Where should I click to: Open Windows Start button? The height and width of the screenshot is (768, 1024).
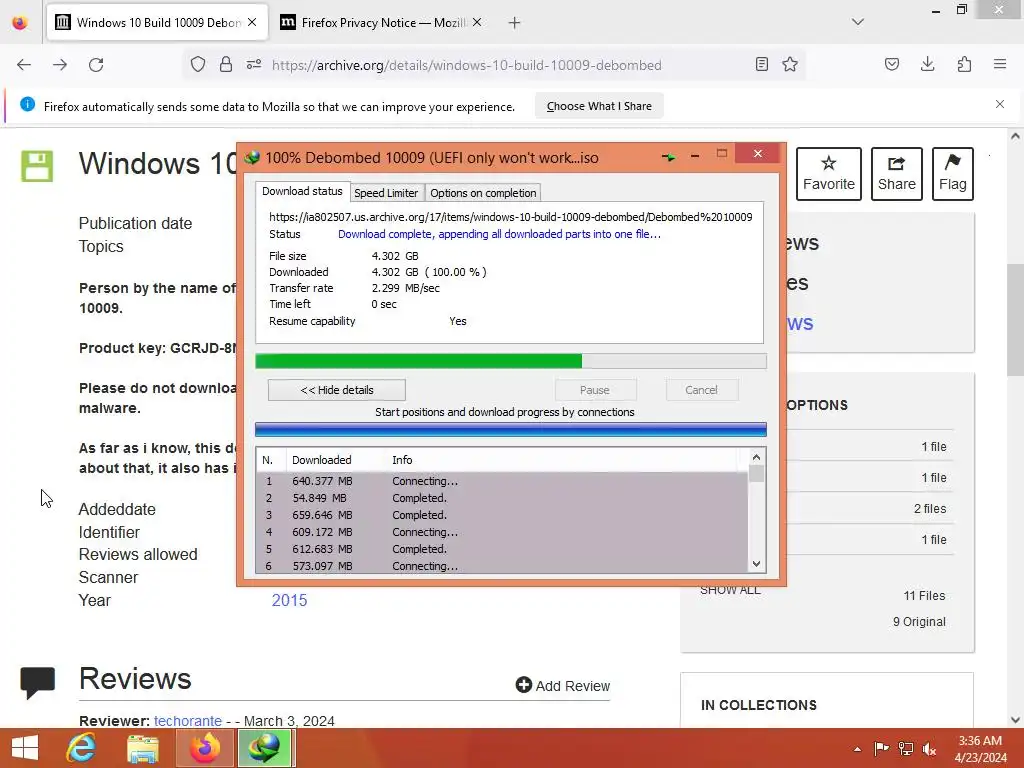pos(25,748)
